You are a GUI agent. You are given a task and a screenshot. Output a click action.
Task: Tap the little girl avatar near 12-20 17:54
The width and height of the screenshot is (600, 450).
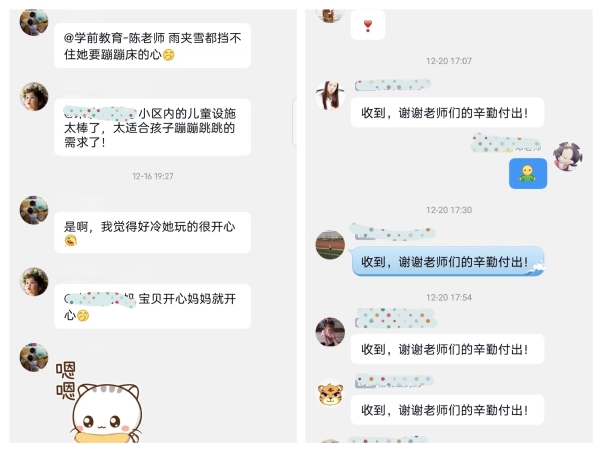pos(330,332)
